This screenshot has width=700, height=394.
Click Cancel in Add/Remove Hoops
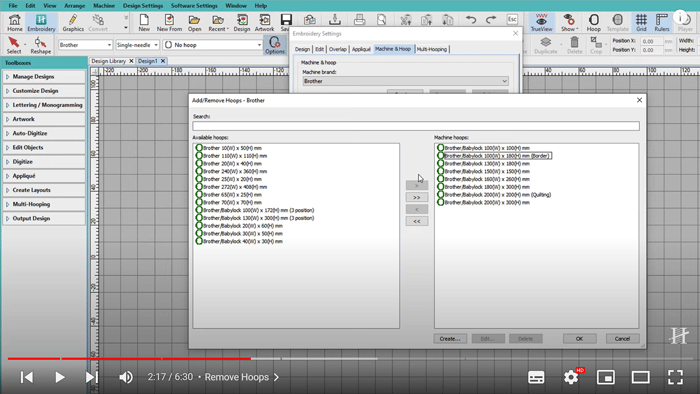tap(622, 339)
